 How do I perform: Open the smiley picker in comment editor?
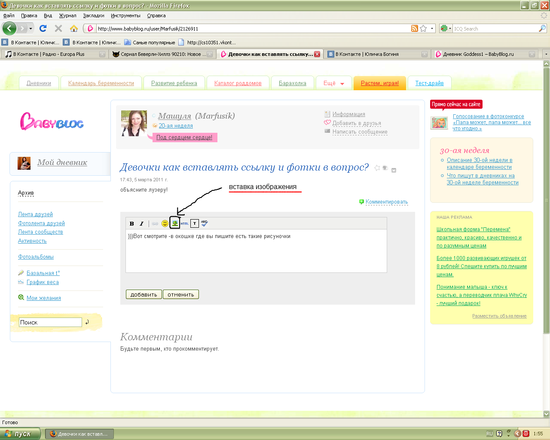point(165,224)
